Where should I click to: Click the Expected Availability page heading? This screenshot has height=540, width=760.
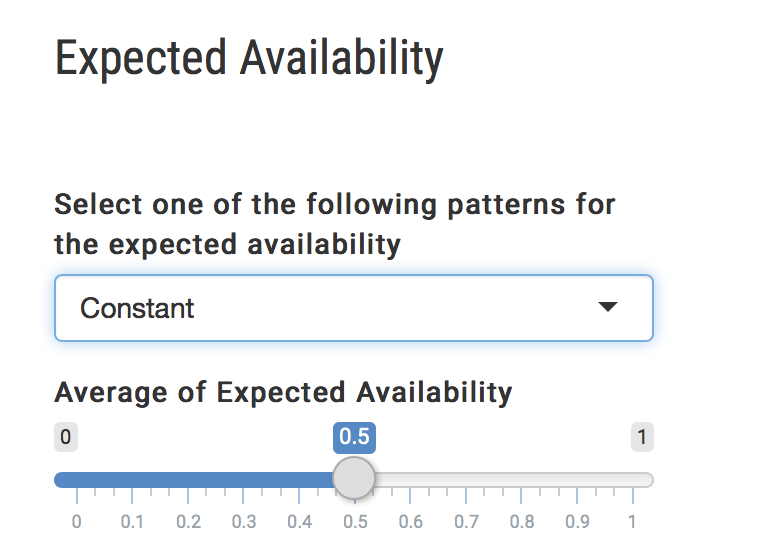(x=249, y=59)
